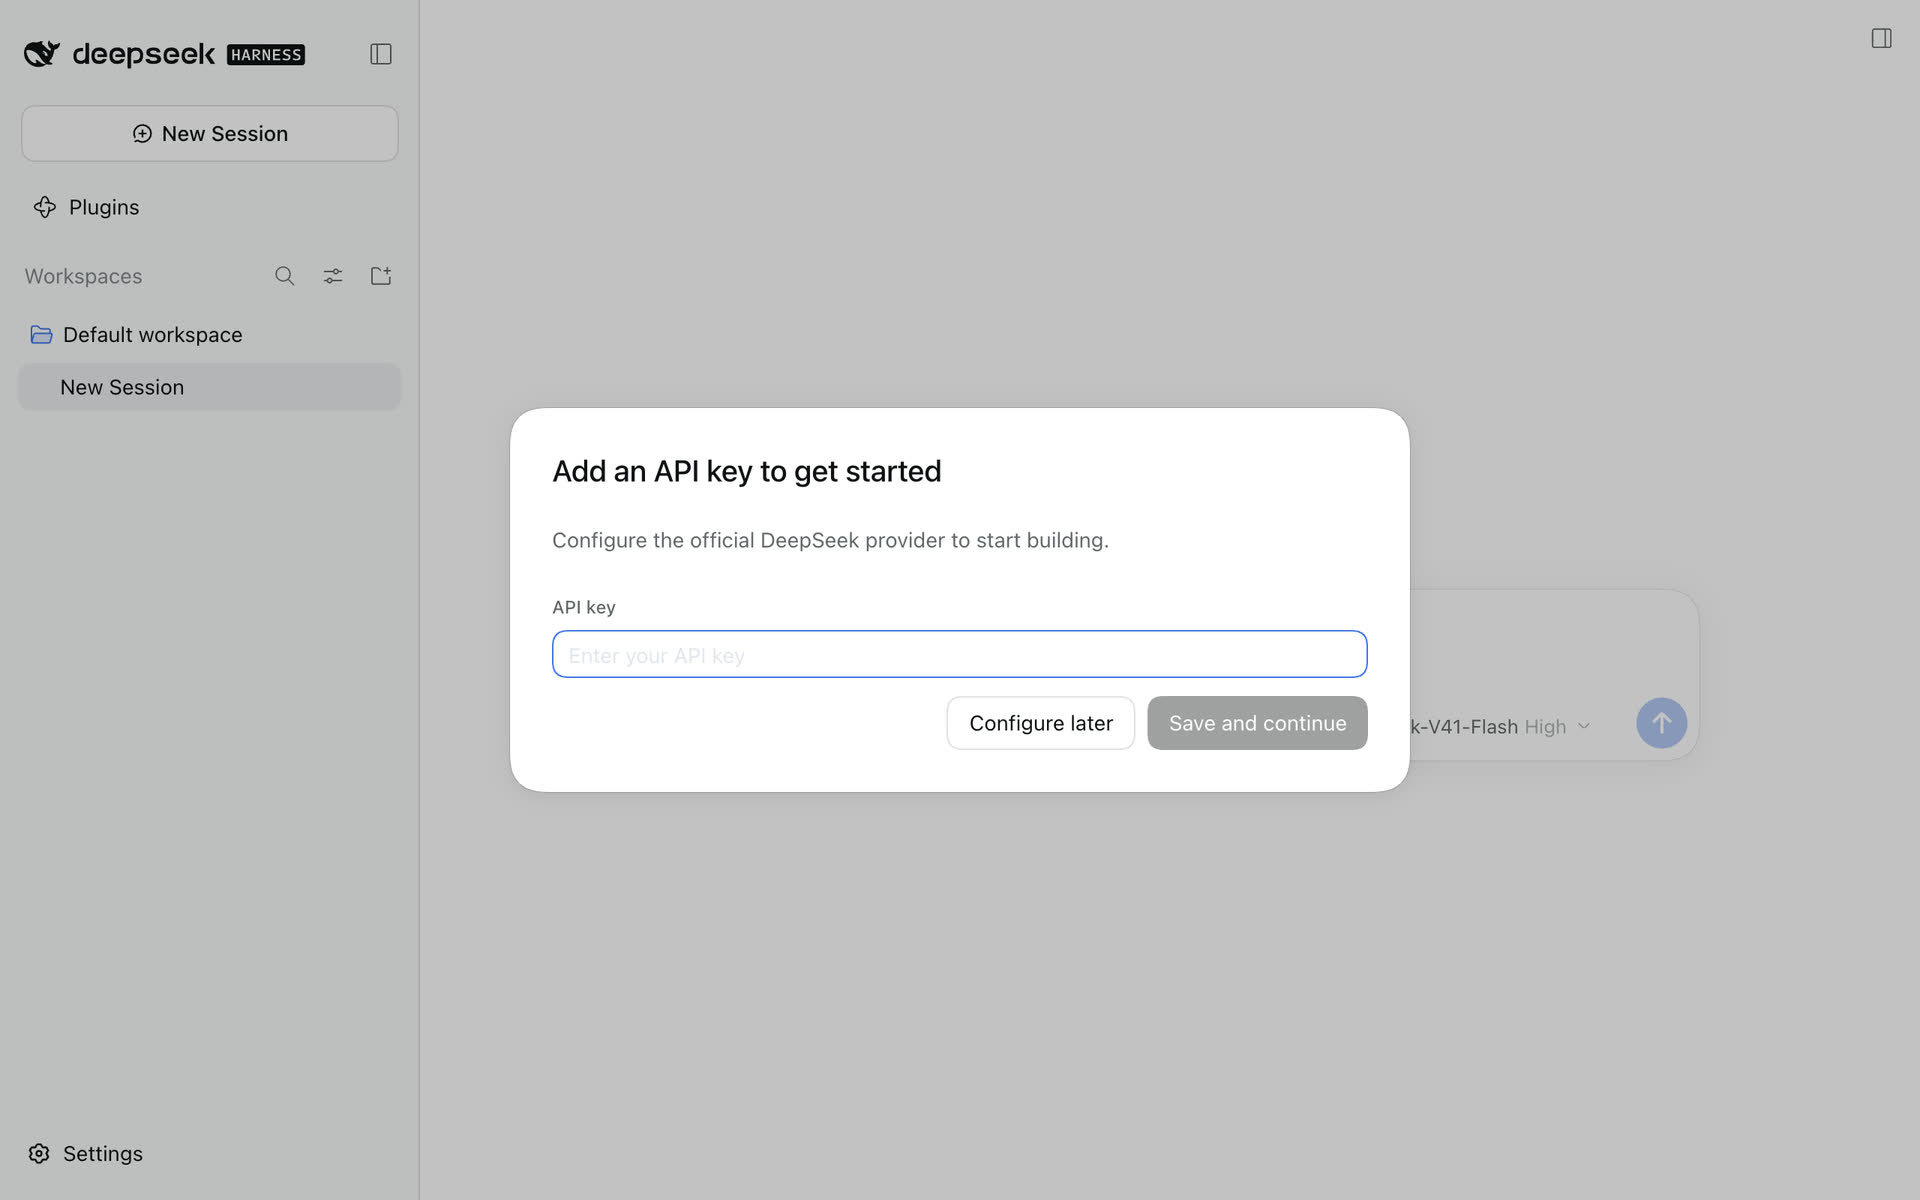Click Save and continue button
This screenshot has height=1200, width=1920.
[x=1257, y=723]
